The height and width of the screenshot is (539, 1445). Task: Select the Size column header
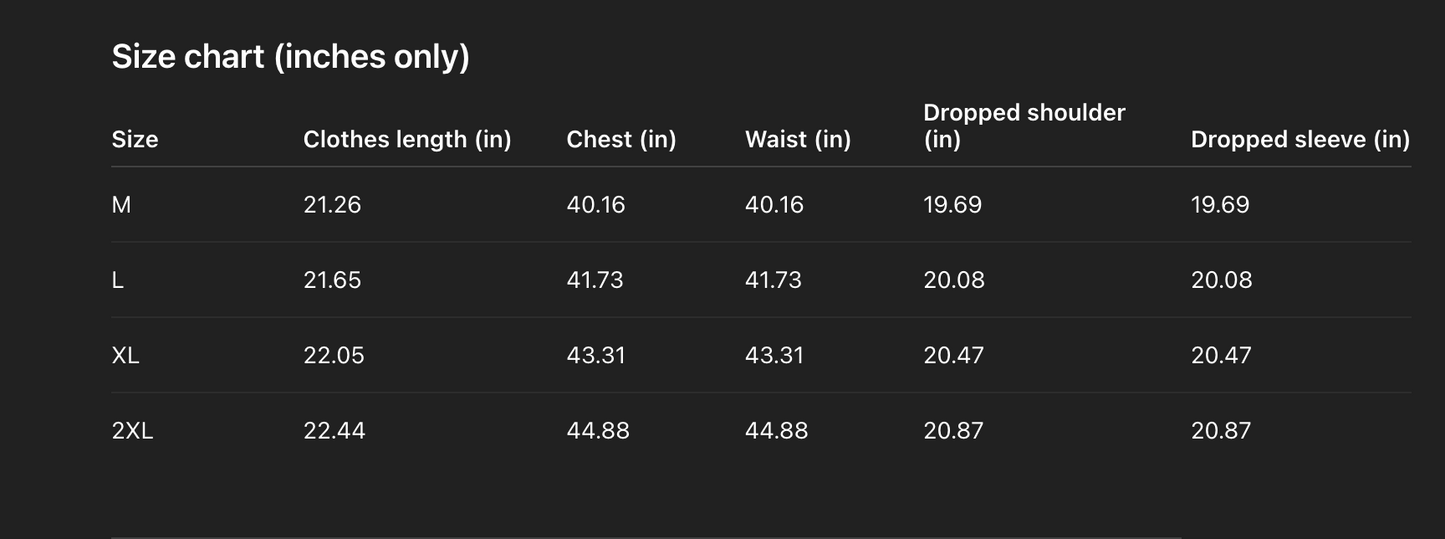pyautogui.click(x=135, y=139)
